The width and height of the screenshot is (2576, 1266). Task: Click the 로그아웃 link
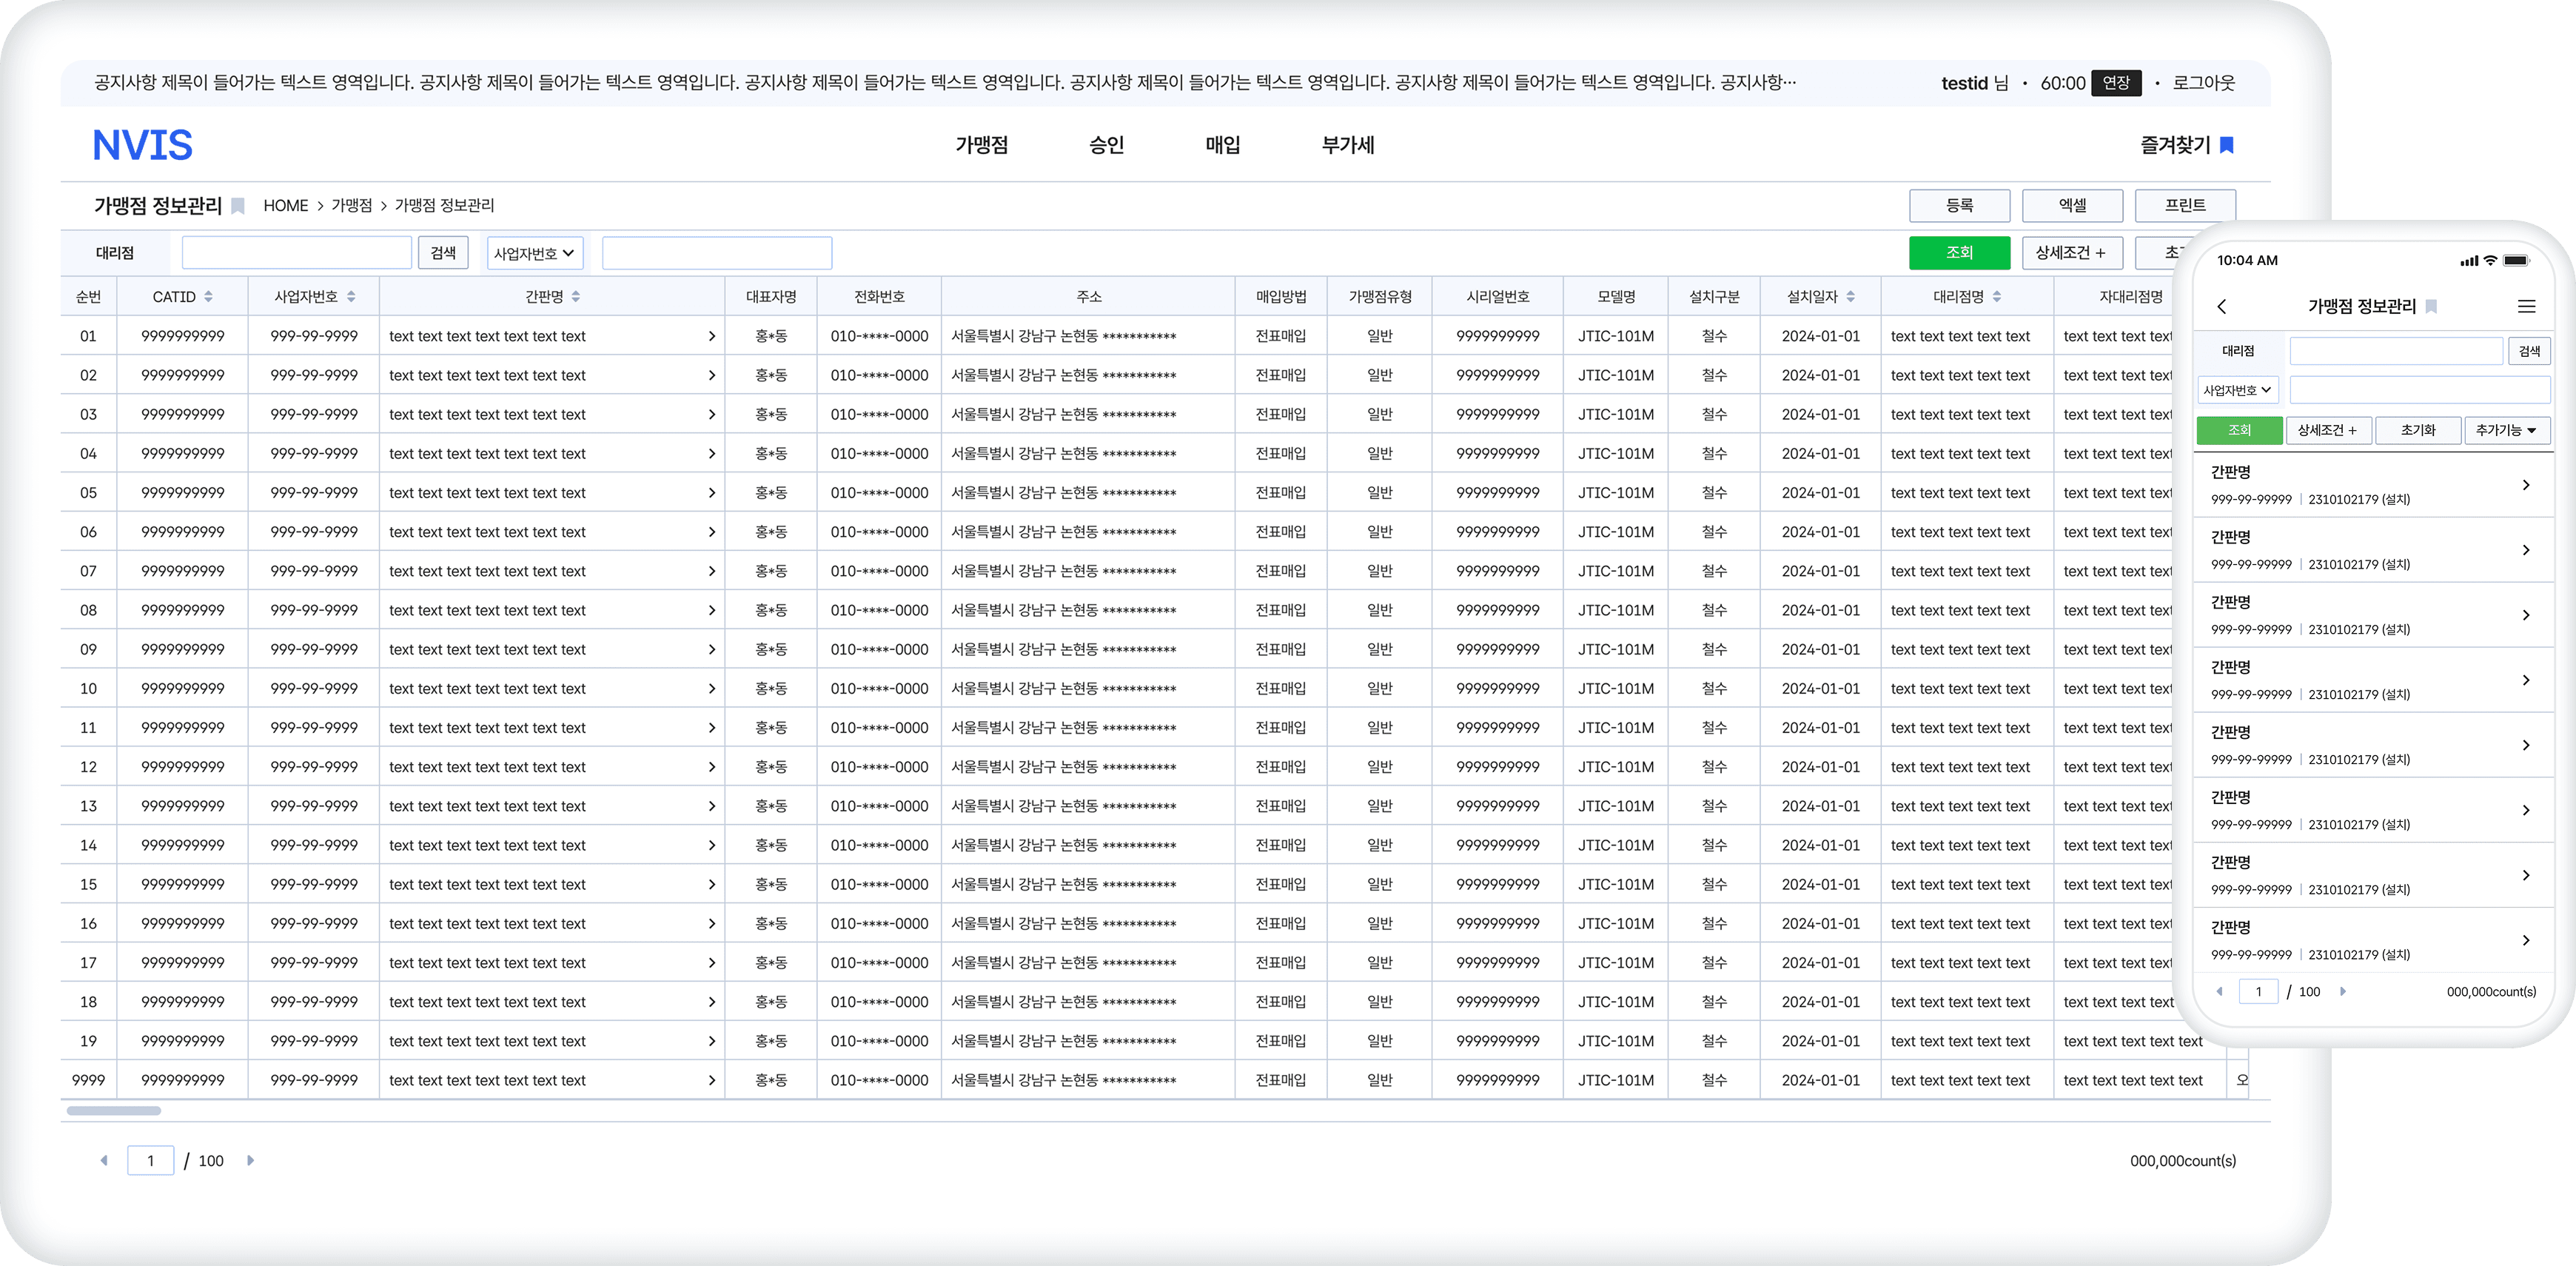click(x=2203, y=84)
